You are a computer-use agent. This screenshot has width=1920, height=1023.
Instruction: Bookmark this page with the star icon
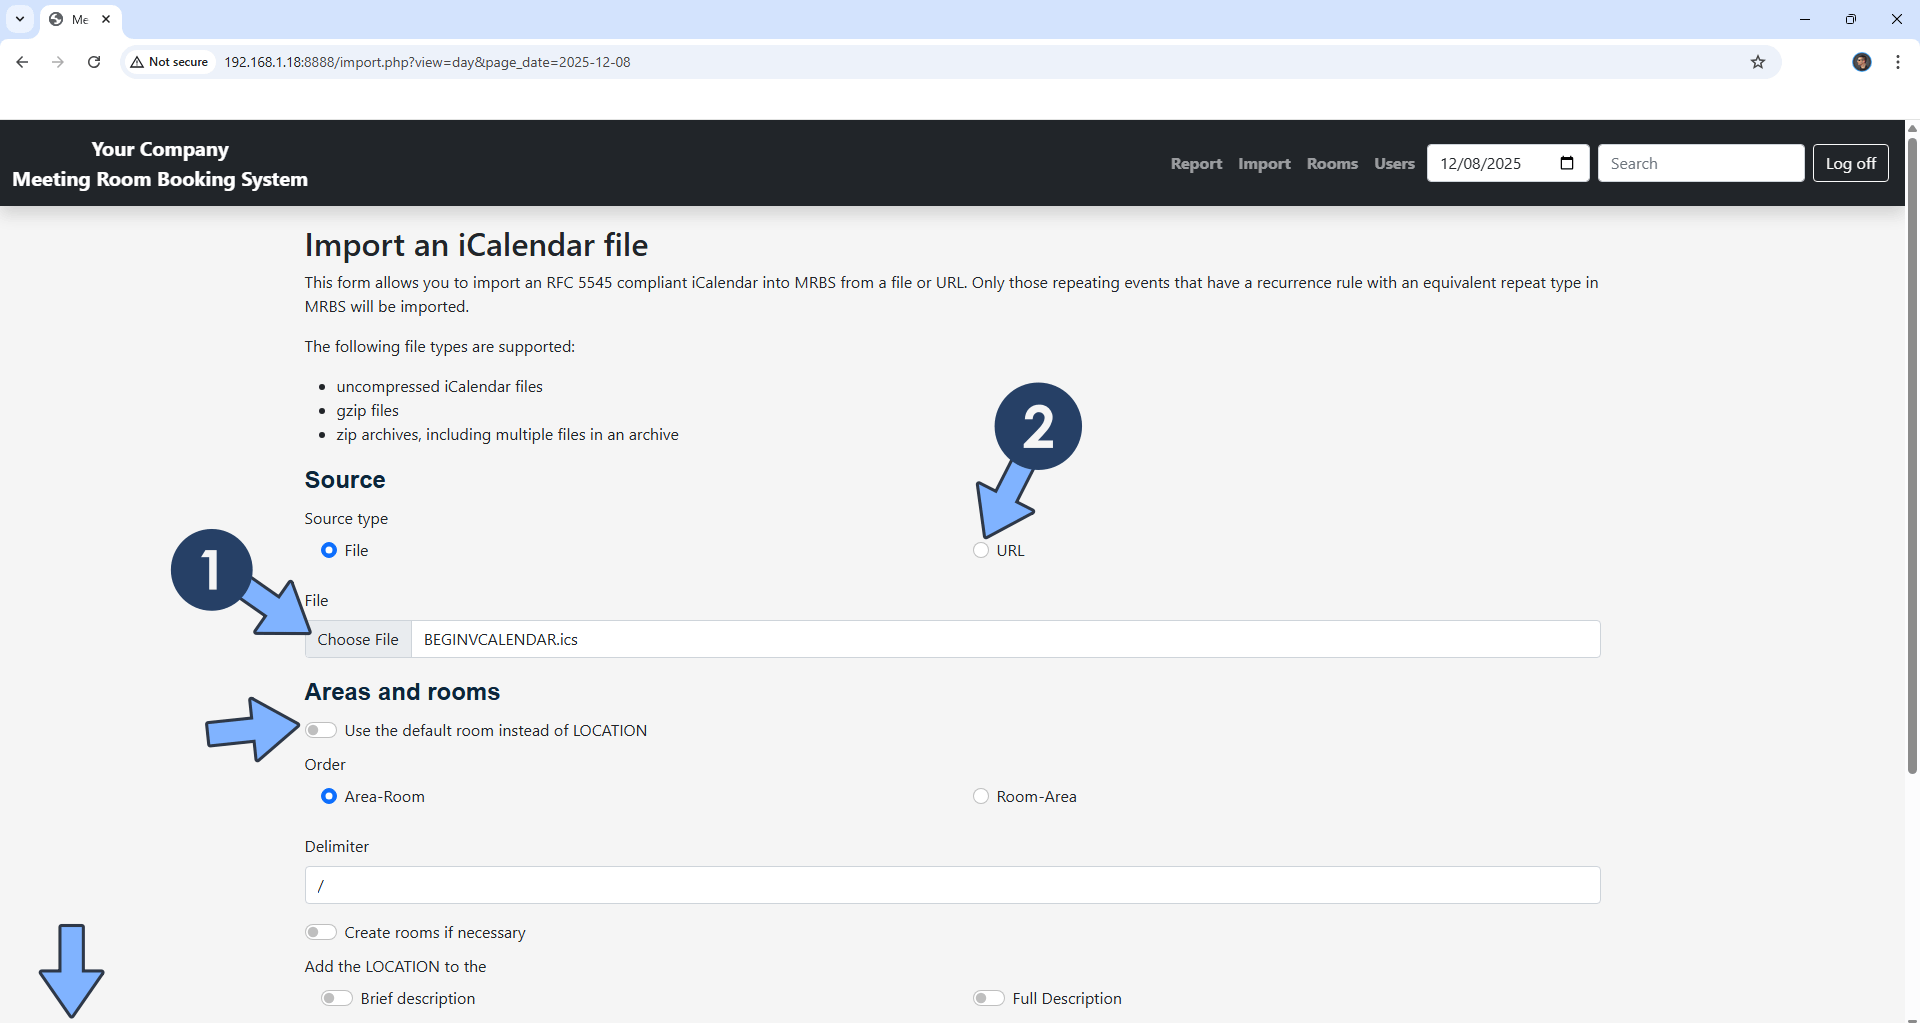[1758, 62]
